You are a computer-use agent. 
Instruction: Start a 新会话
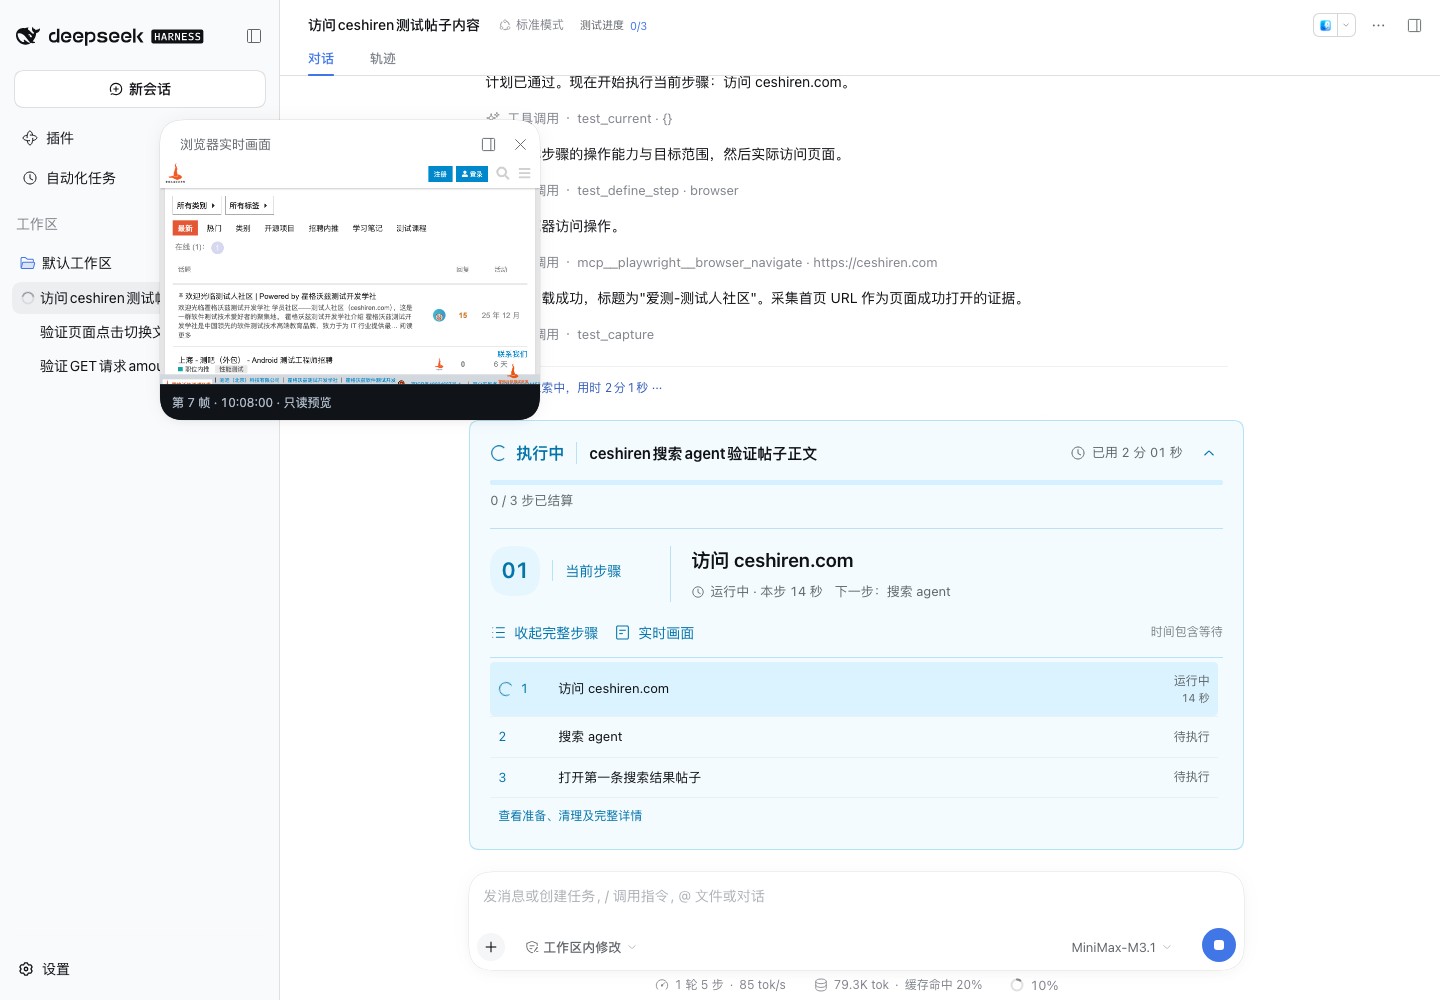pos(140,89)
